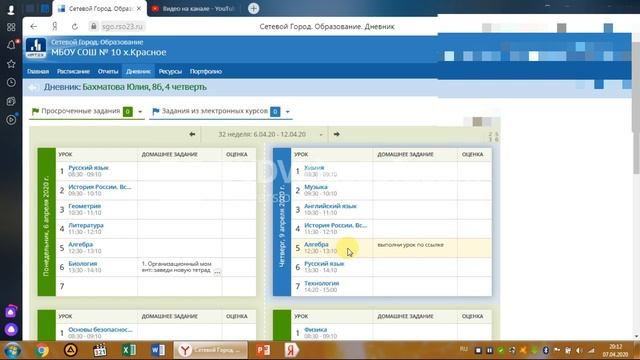This screenshot has width=640, height=360.
Task: Click homework text выполни урок по ссылке
Action: click(x=411, y=245)
